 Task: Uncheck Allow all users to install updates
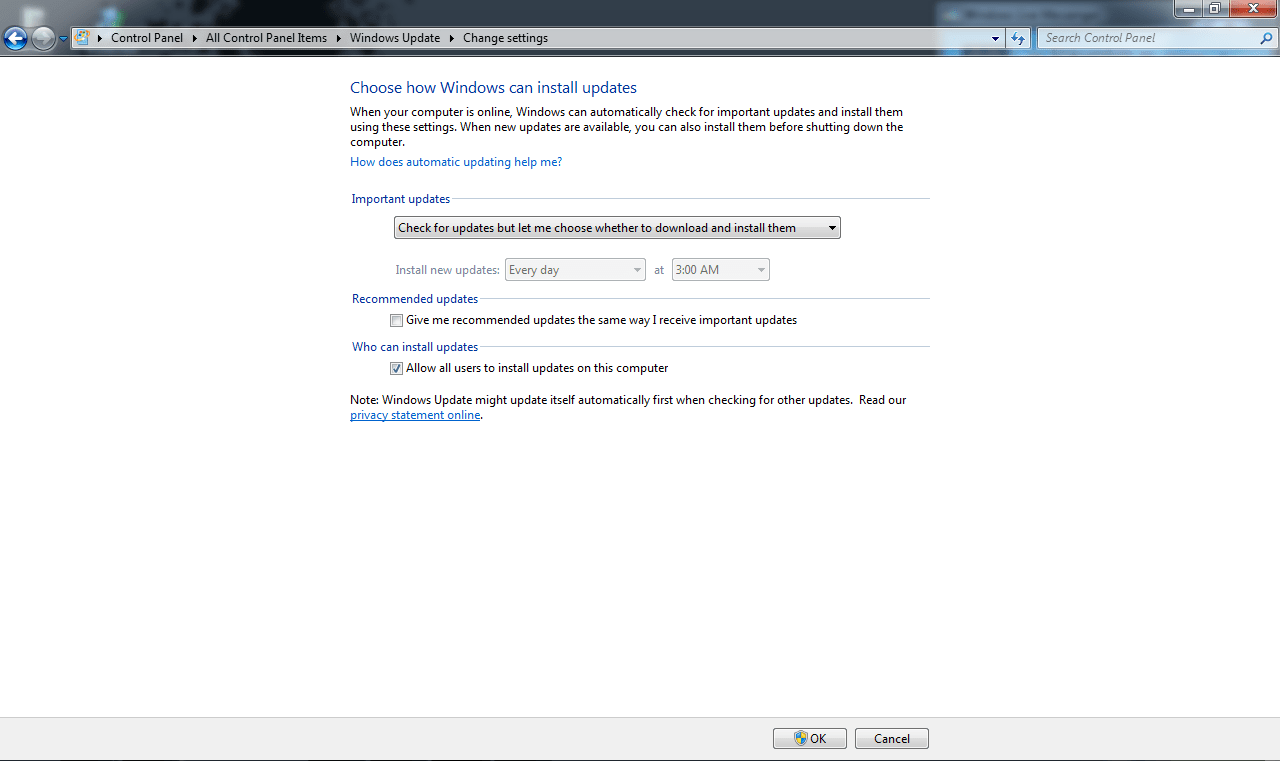coord(397,368)
